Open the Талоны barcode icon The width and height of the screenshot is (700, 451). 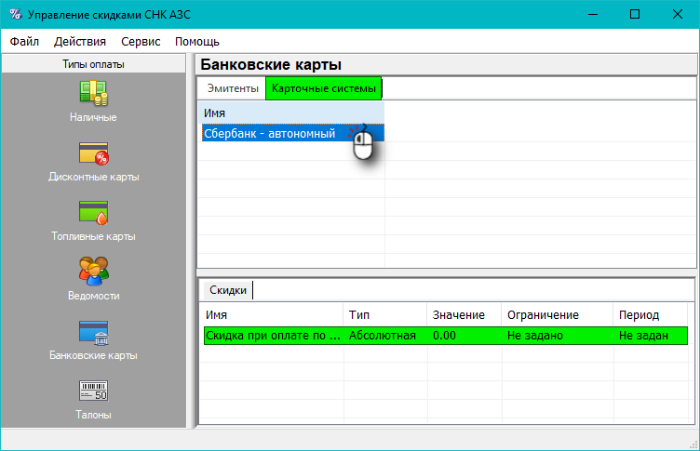click(93, 390)
